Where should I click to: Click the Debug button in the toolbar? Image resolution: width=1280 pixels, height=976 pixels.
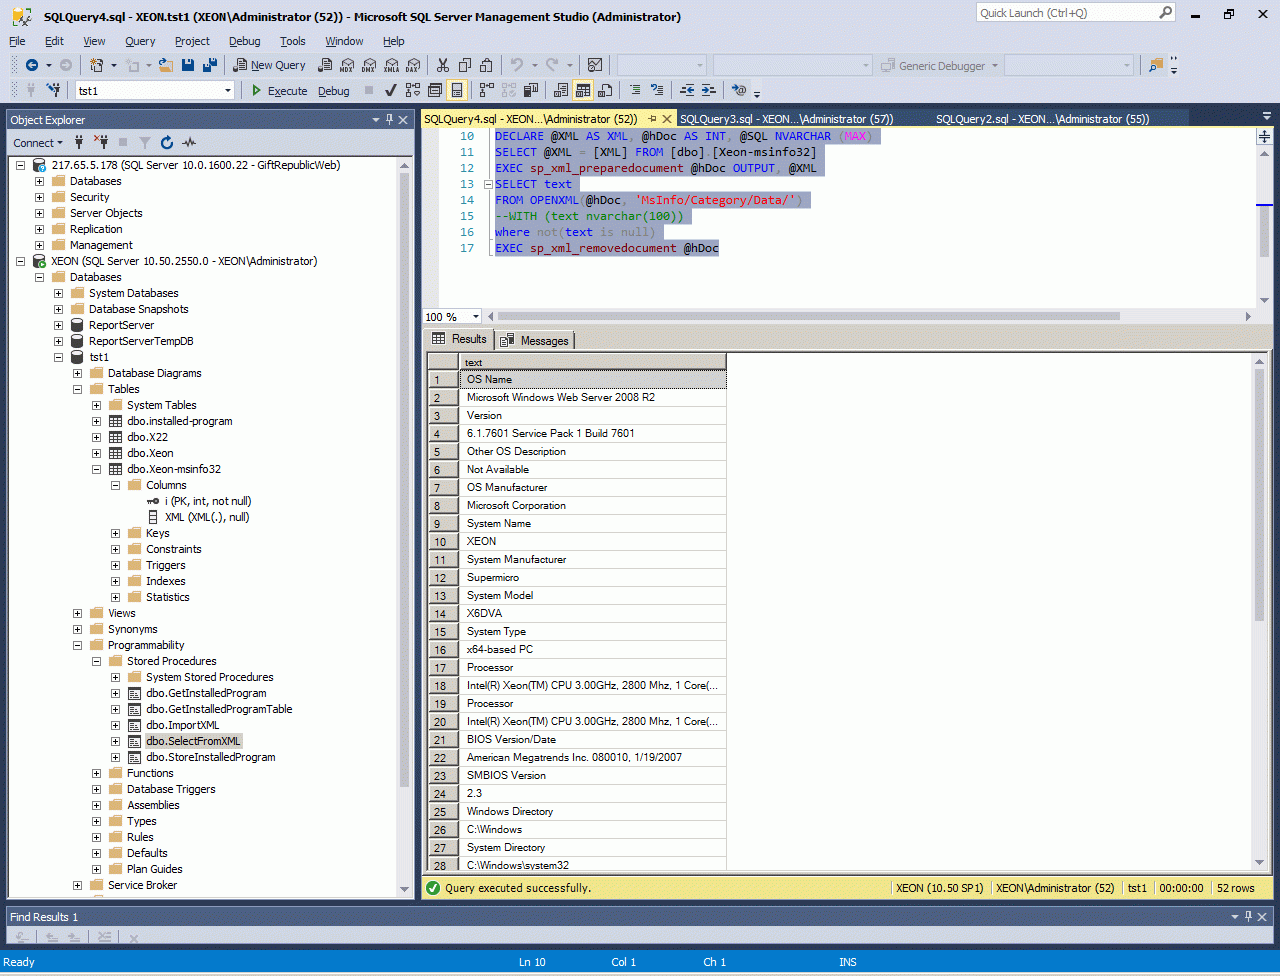(x=334, y=90)
